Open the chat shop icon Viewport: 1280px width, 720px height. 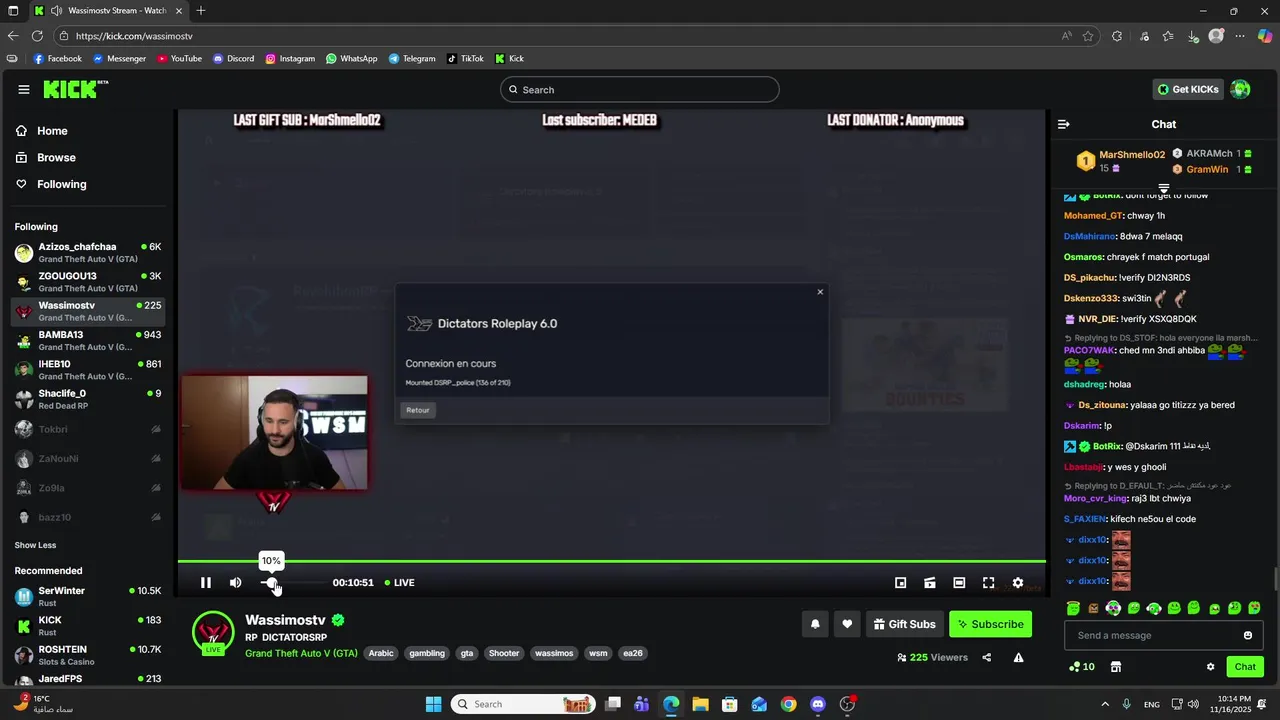1116,667
